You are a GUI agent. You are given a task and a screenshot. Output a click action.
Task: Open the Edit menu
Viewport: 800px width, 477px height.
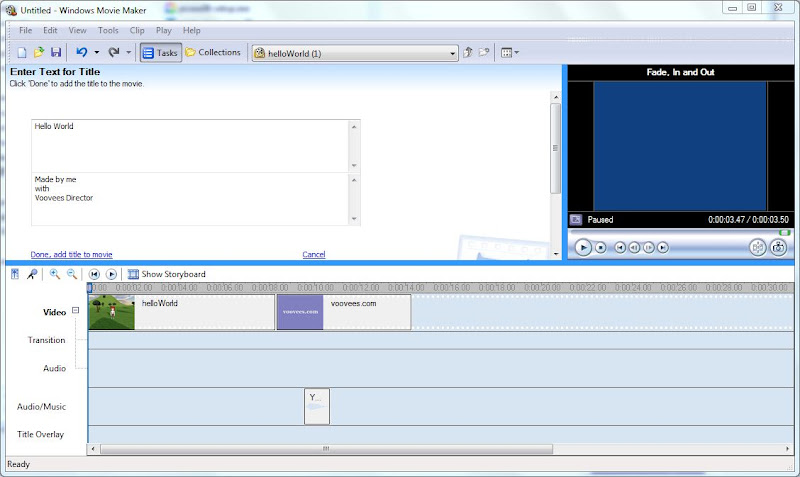[x=50, y=31]
